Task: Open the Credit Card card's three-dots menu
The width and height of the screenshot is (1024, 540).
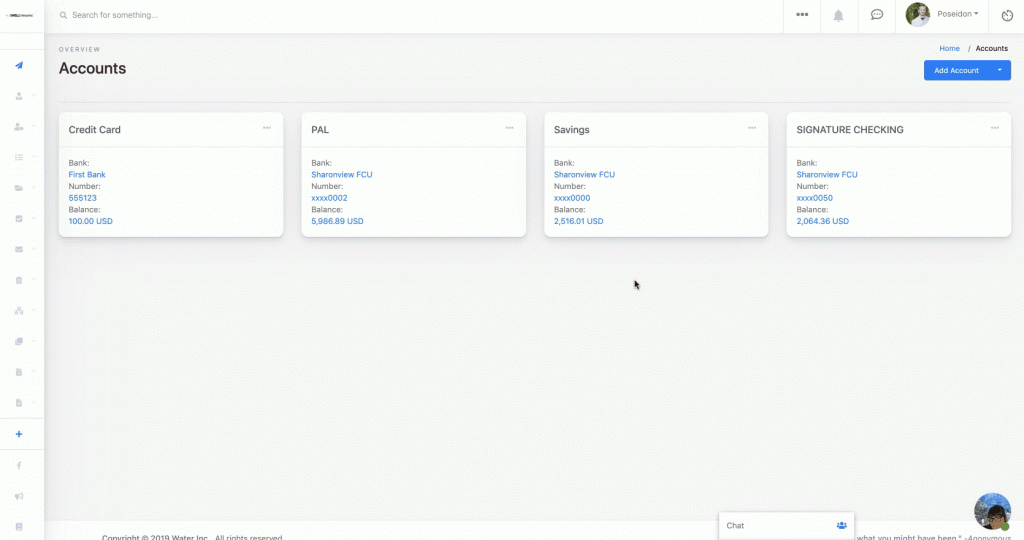Action: (x=266, y=128)
